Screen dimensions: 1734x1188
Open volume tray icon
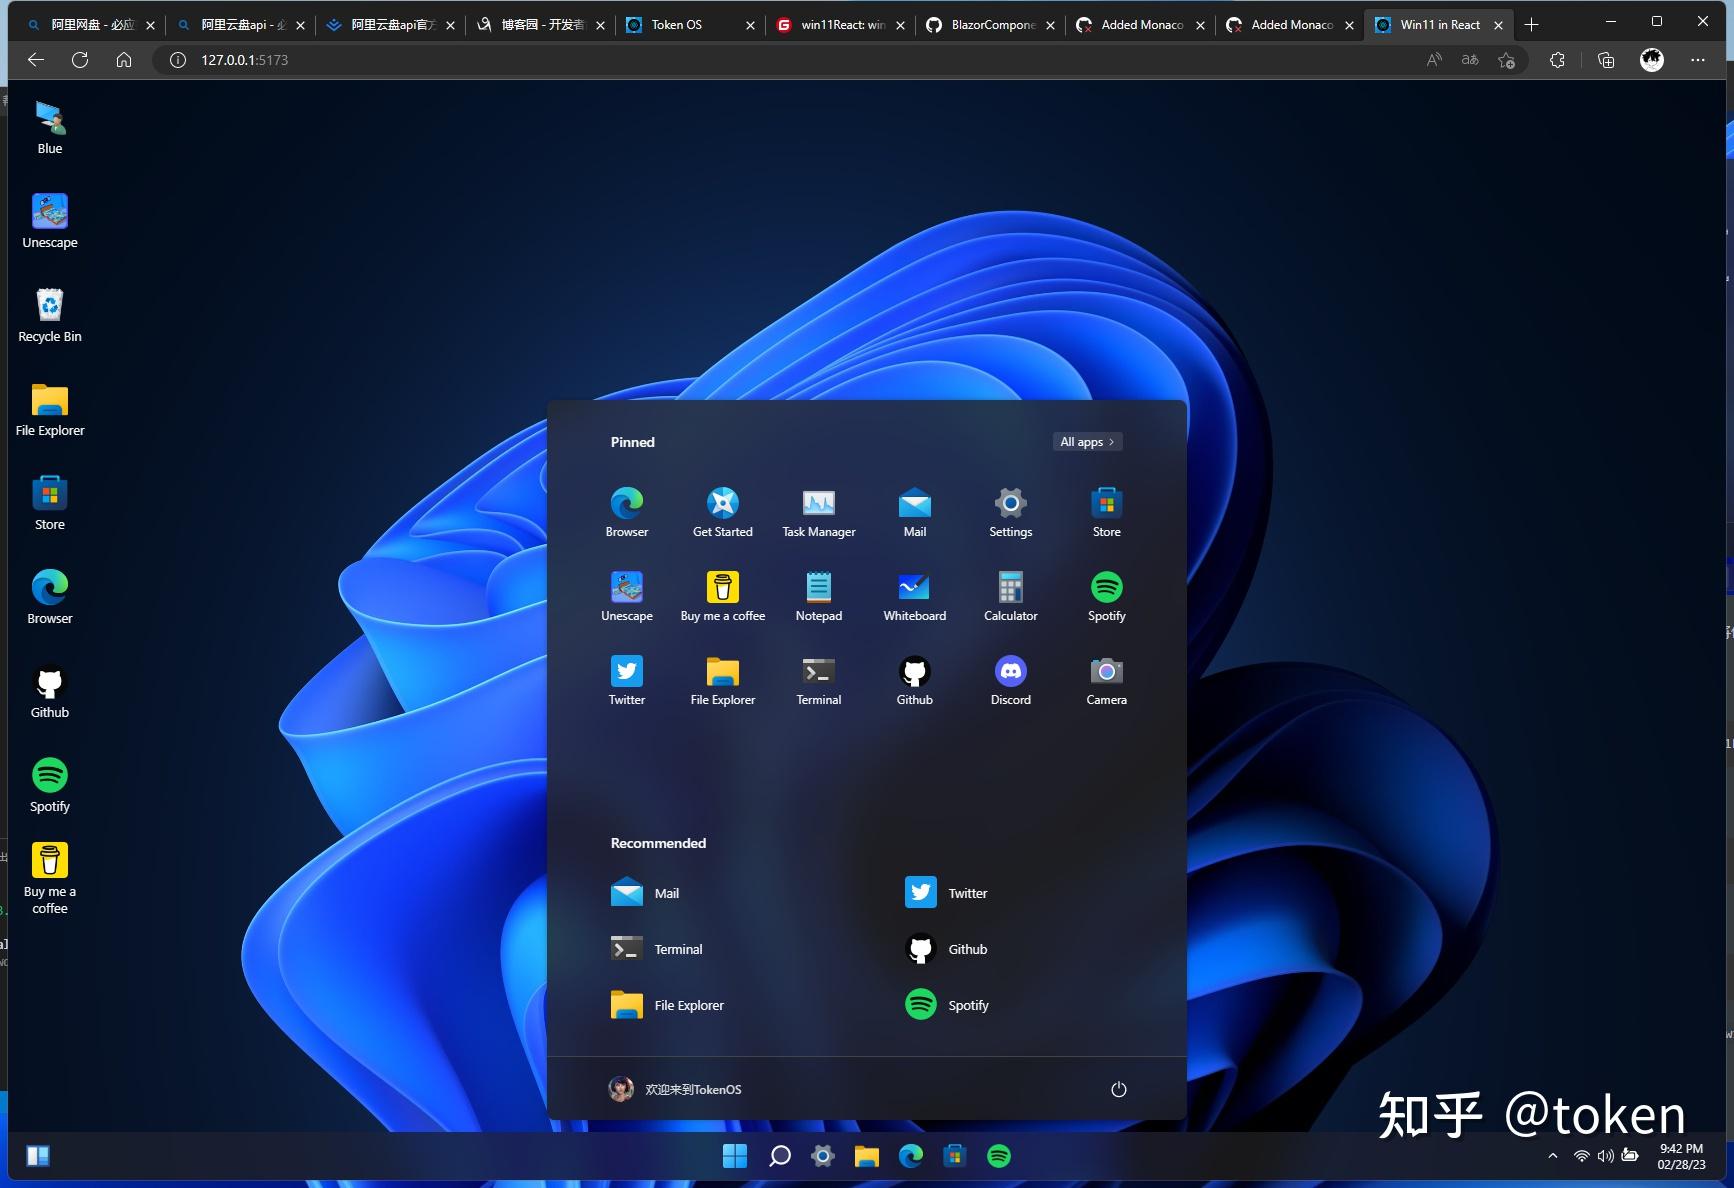pyautogui.click(x=1606, y=1156)
